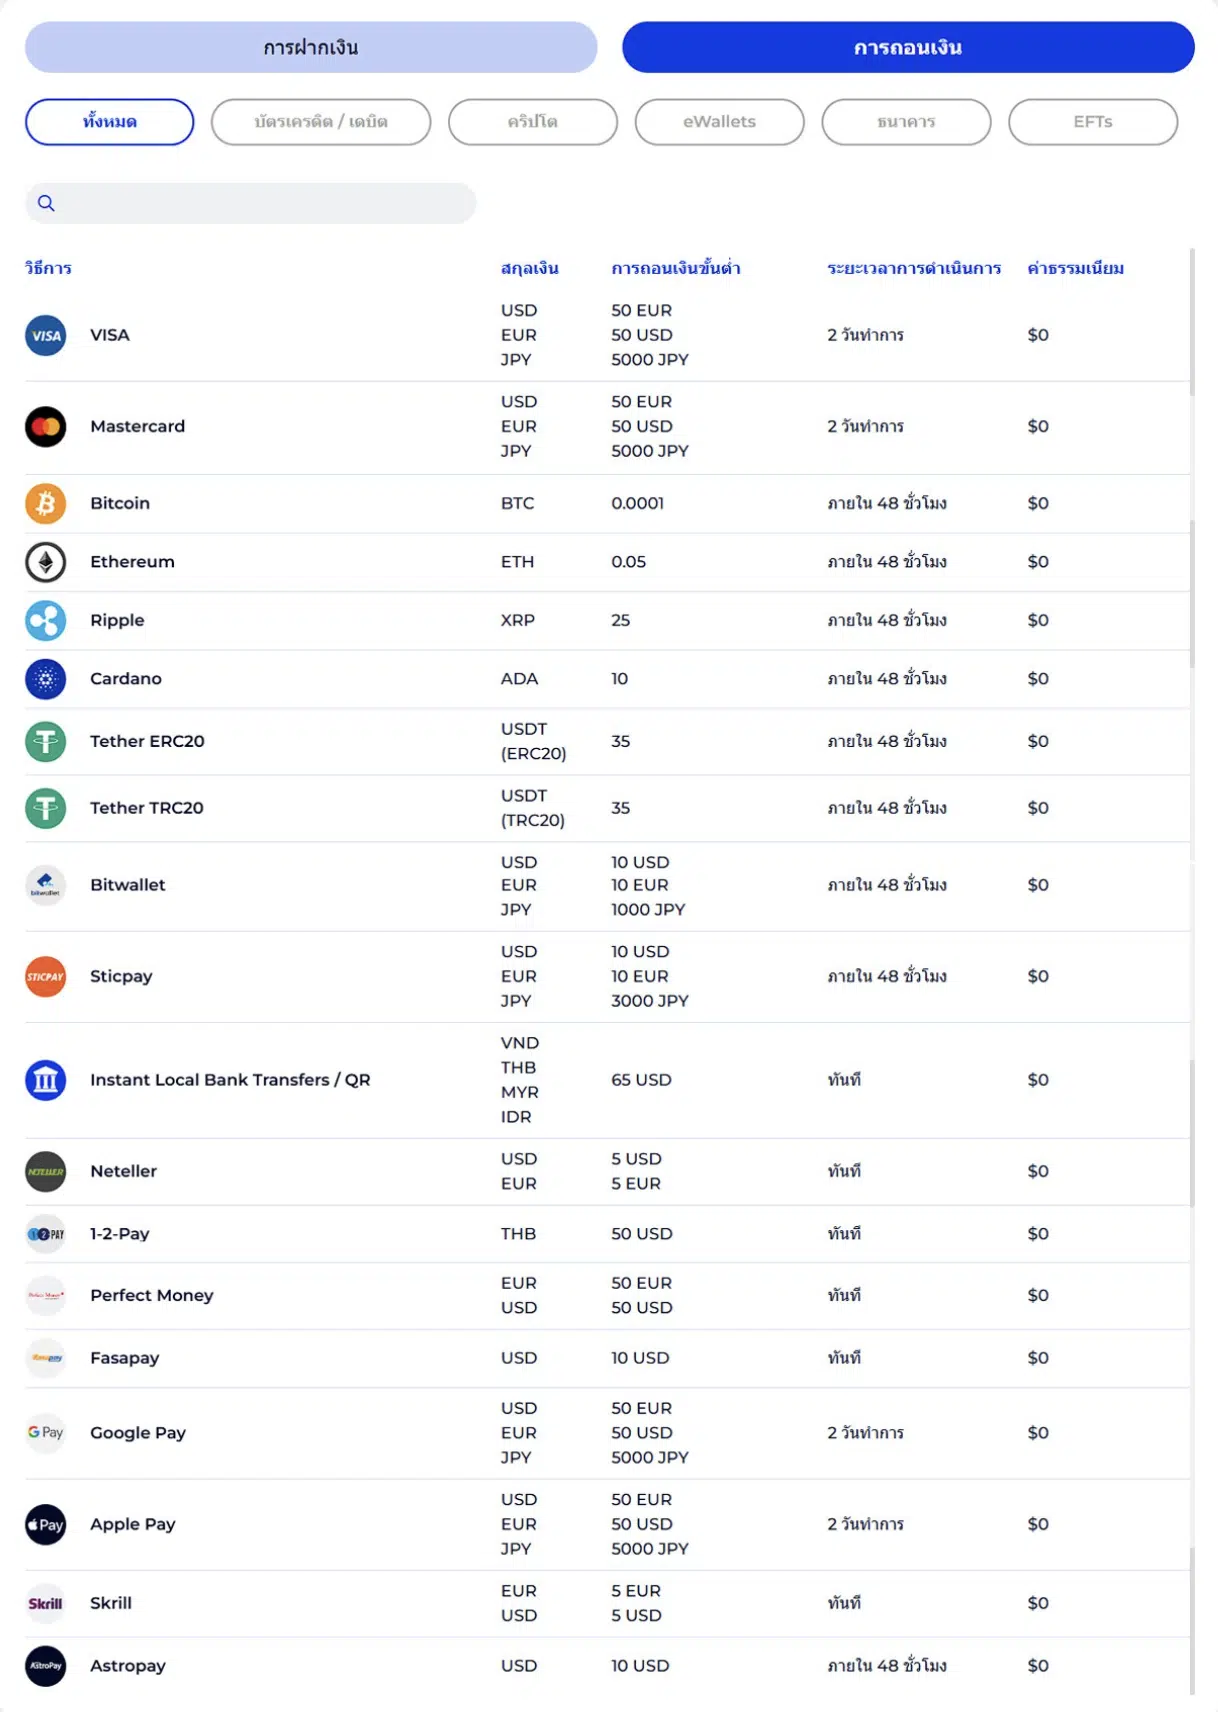Click the ADA currency cell

click(x=520, y=679)
